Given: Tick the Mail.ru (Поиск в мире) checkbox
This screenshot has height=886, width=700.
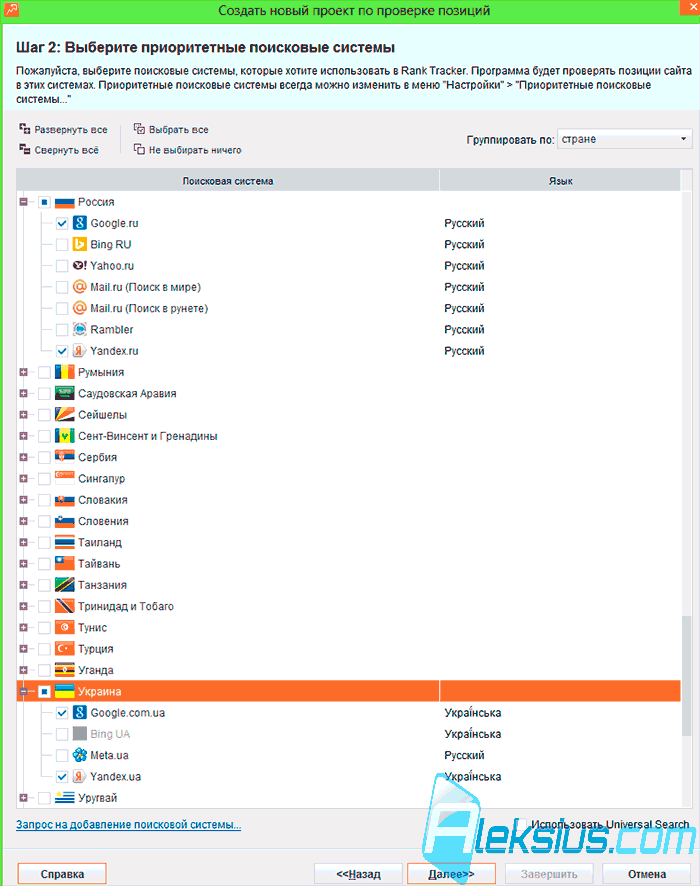Looking at the screenshot, I should pyautogui.click(x=62, y=288).
